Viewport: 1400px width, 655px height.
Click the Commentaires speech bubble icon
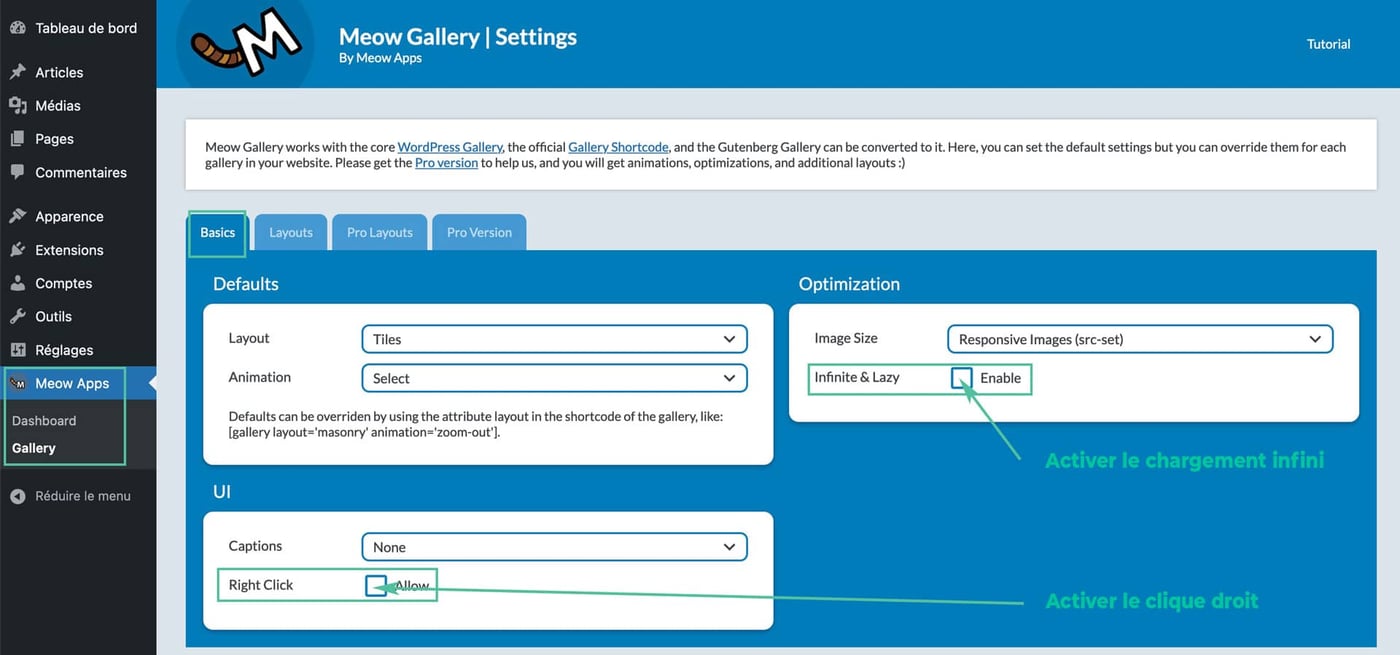click(x=17, y=172)
